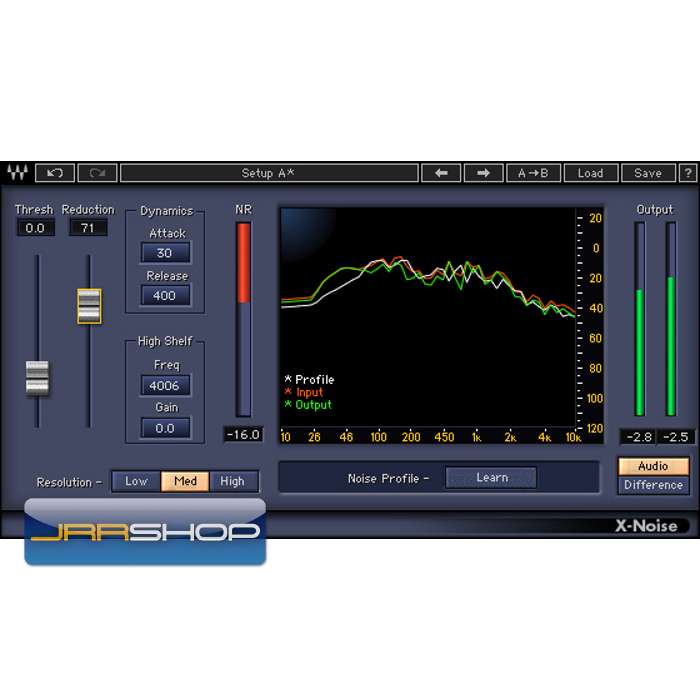Open the Load preset menu
The height and width of the screenshot is (700, 700).
pos(590,173)
